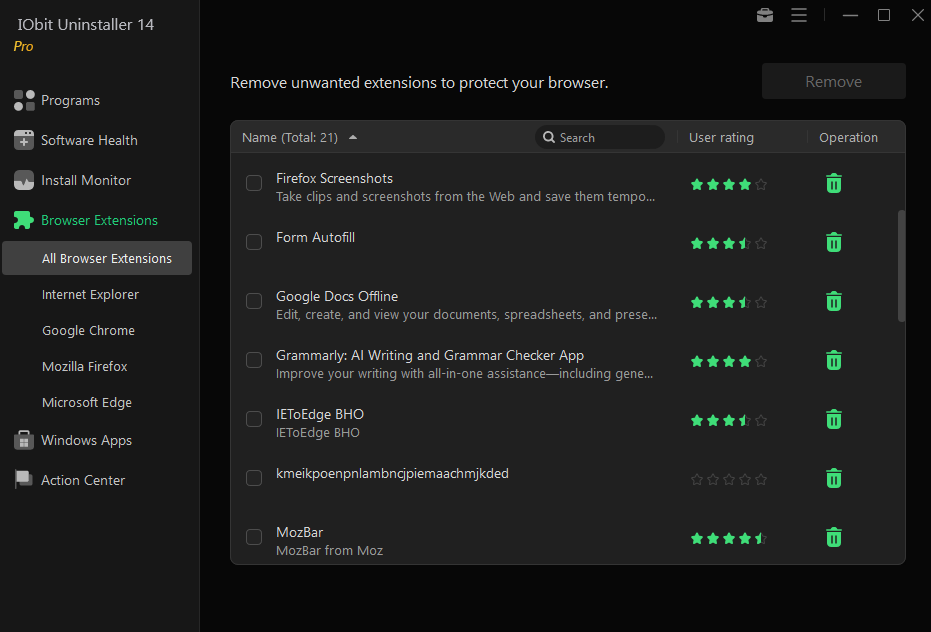Click MozBar star rating

(x=729, y=539)
